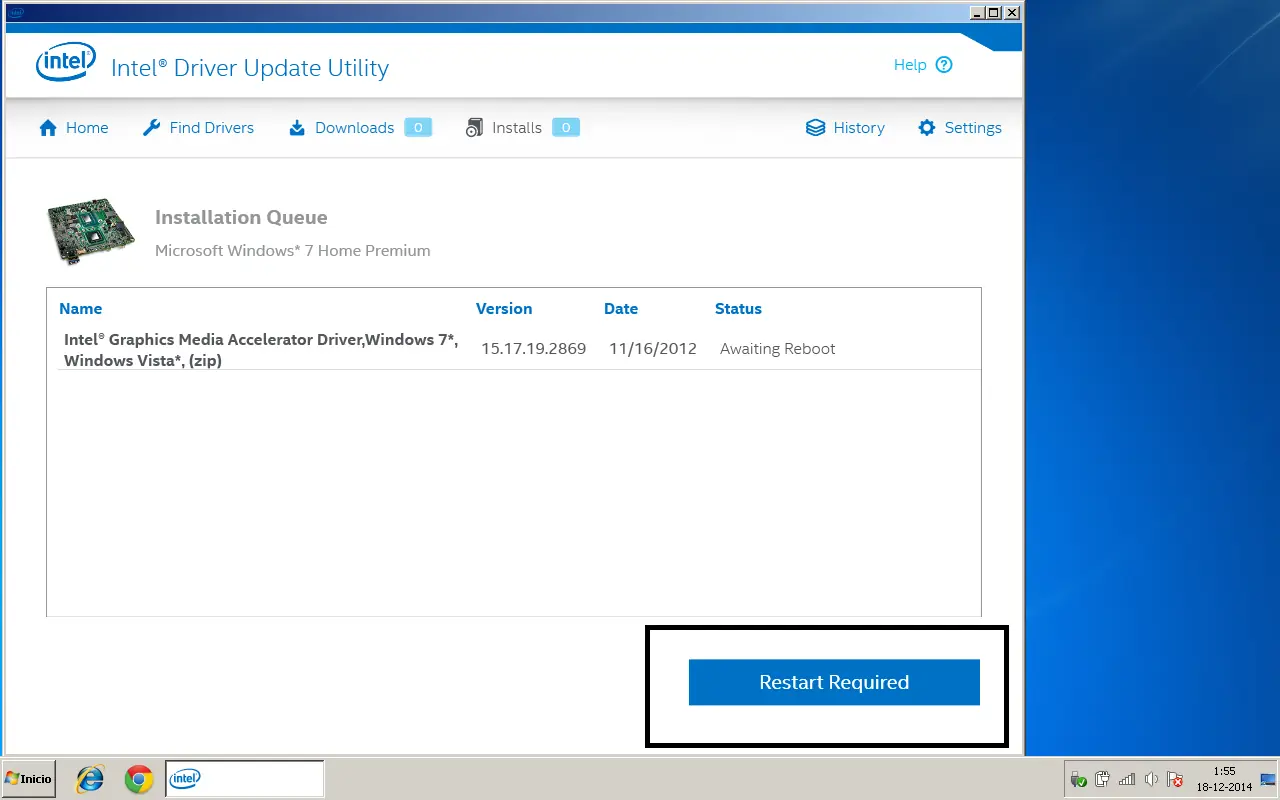Click the Version column header

[x=504, y=309]
